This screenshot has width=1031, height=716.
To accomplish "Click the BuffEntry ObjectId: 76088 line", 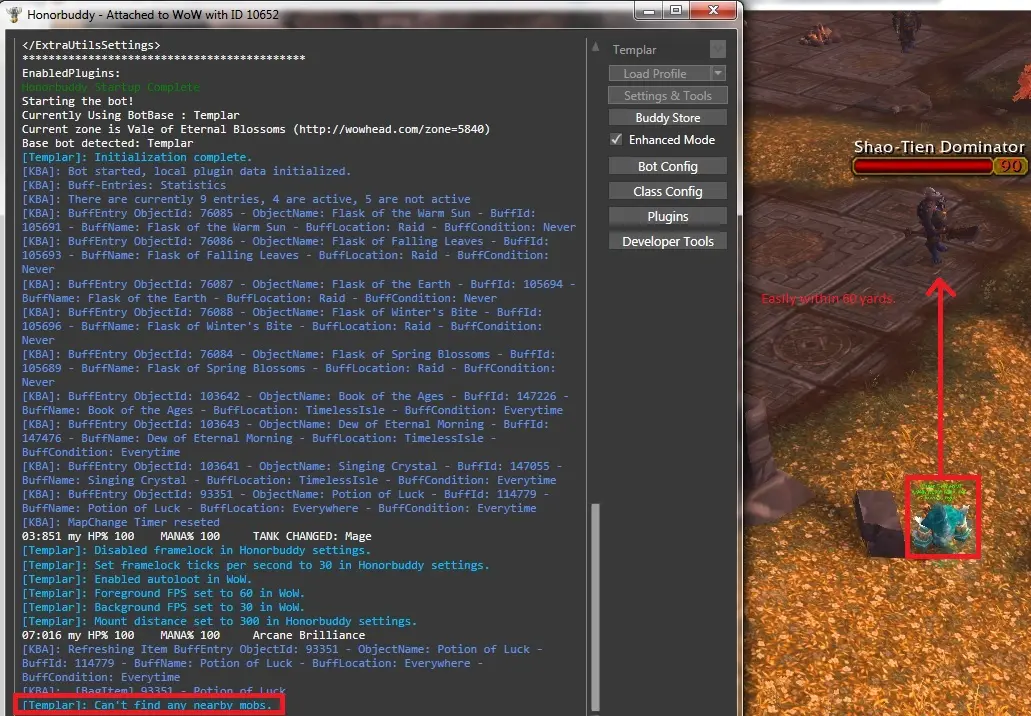I will tap(282, 326).
